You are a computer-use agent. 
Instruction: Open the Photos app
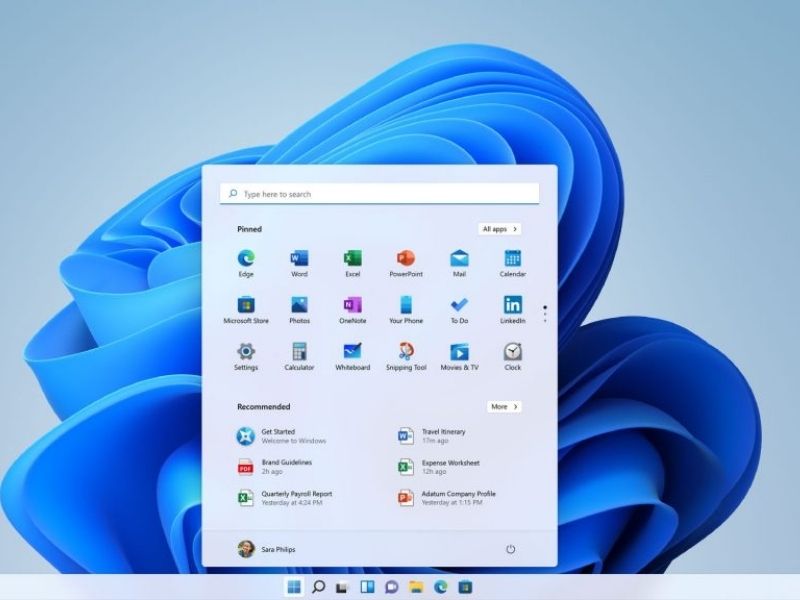coord(299,310)
